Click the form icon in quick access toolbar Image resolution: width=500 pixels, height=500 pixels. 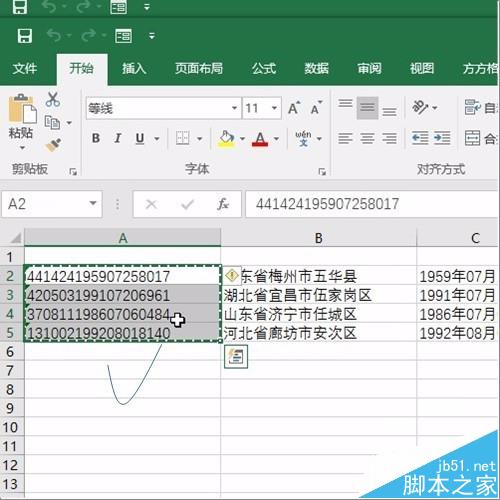pyautogui.click(x=123, y=36)
